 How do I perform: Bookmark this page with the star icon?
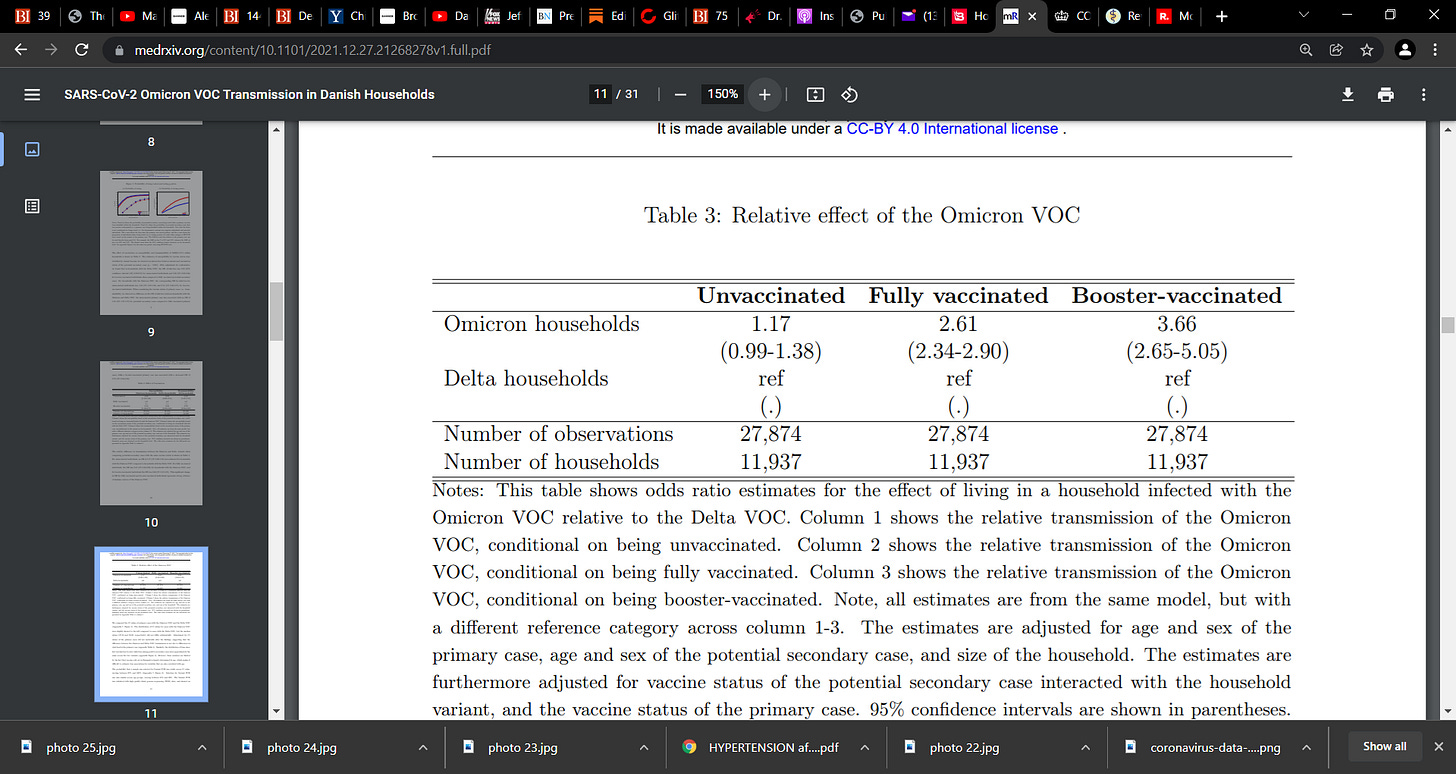pyautogui.click(x=1366, y=49)
